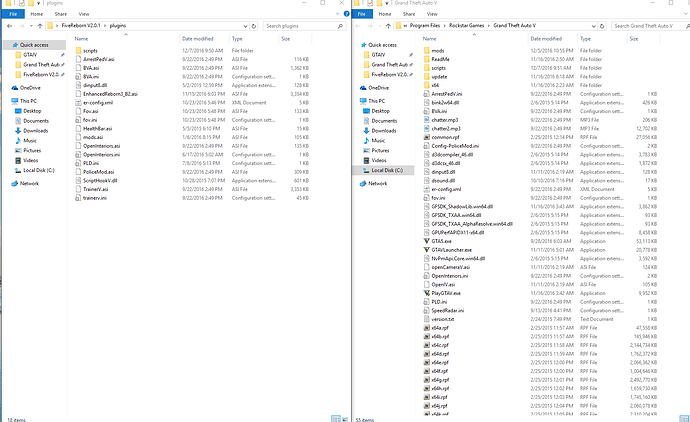This screenshot has width=690, height=422.
Task: Open Home tab in Grand Theft Auto V window
Action: click(x=385, y=14)
